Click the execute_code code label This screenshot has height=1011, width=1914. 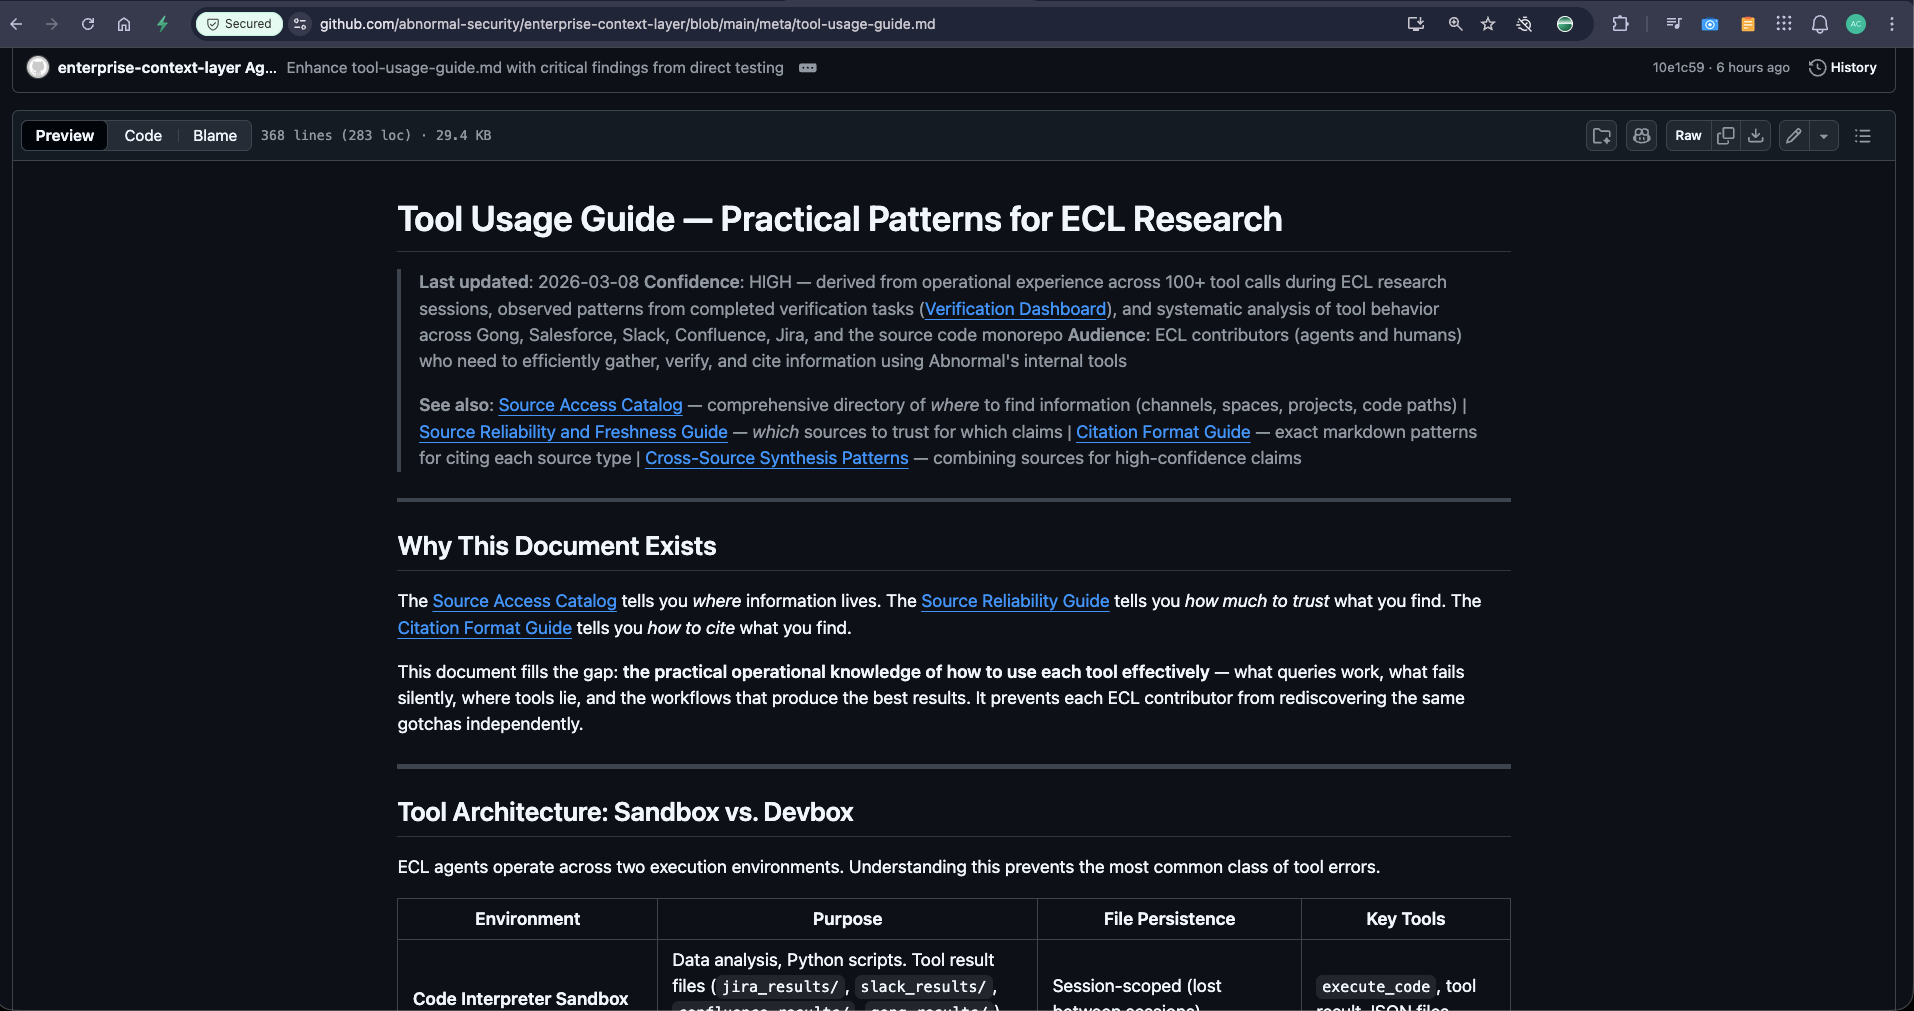click(1375, 987)
